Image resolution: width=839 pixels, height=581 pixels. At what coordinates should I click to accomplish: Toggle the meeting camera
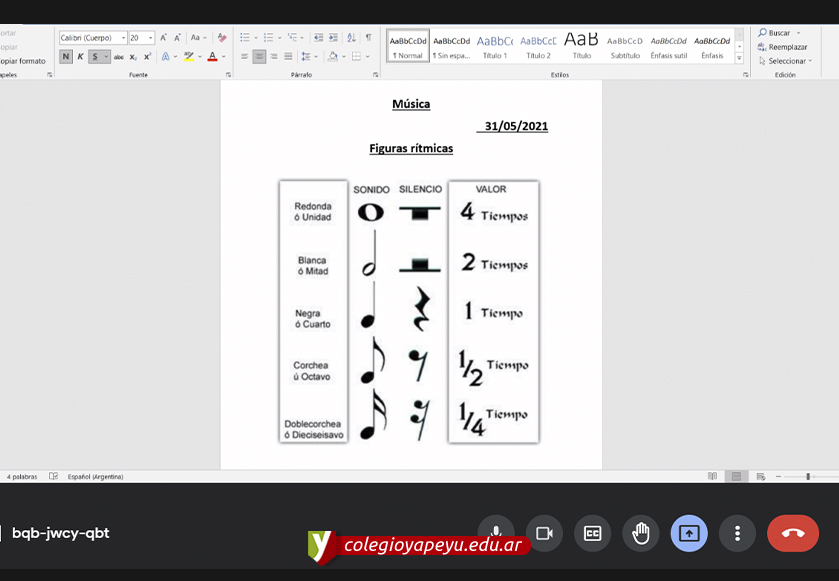click(544, 533)
